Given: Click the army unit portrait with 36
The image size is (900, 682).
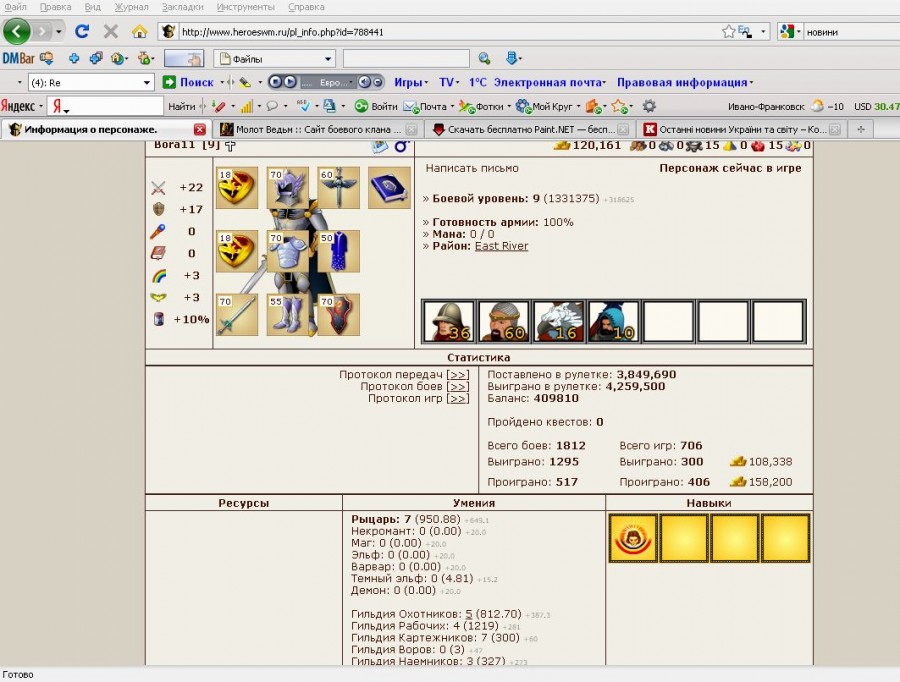Looking at the screenshot, I should (449, 321).
